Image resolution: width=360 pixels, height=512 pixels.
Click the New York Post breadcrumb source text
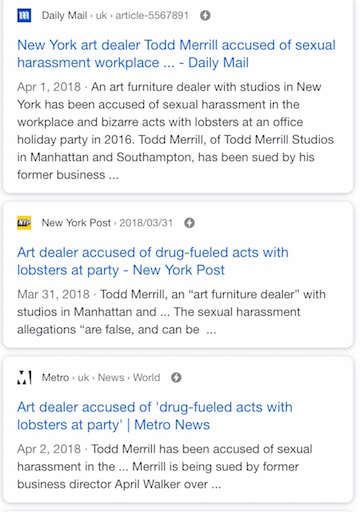pos(76,223)
